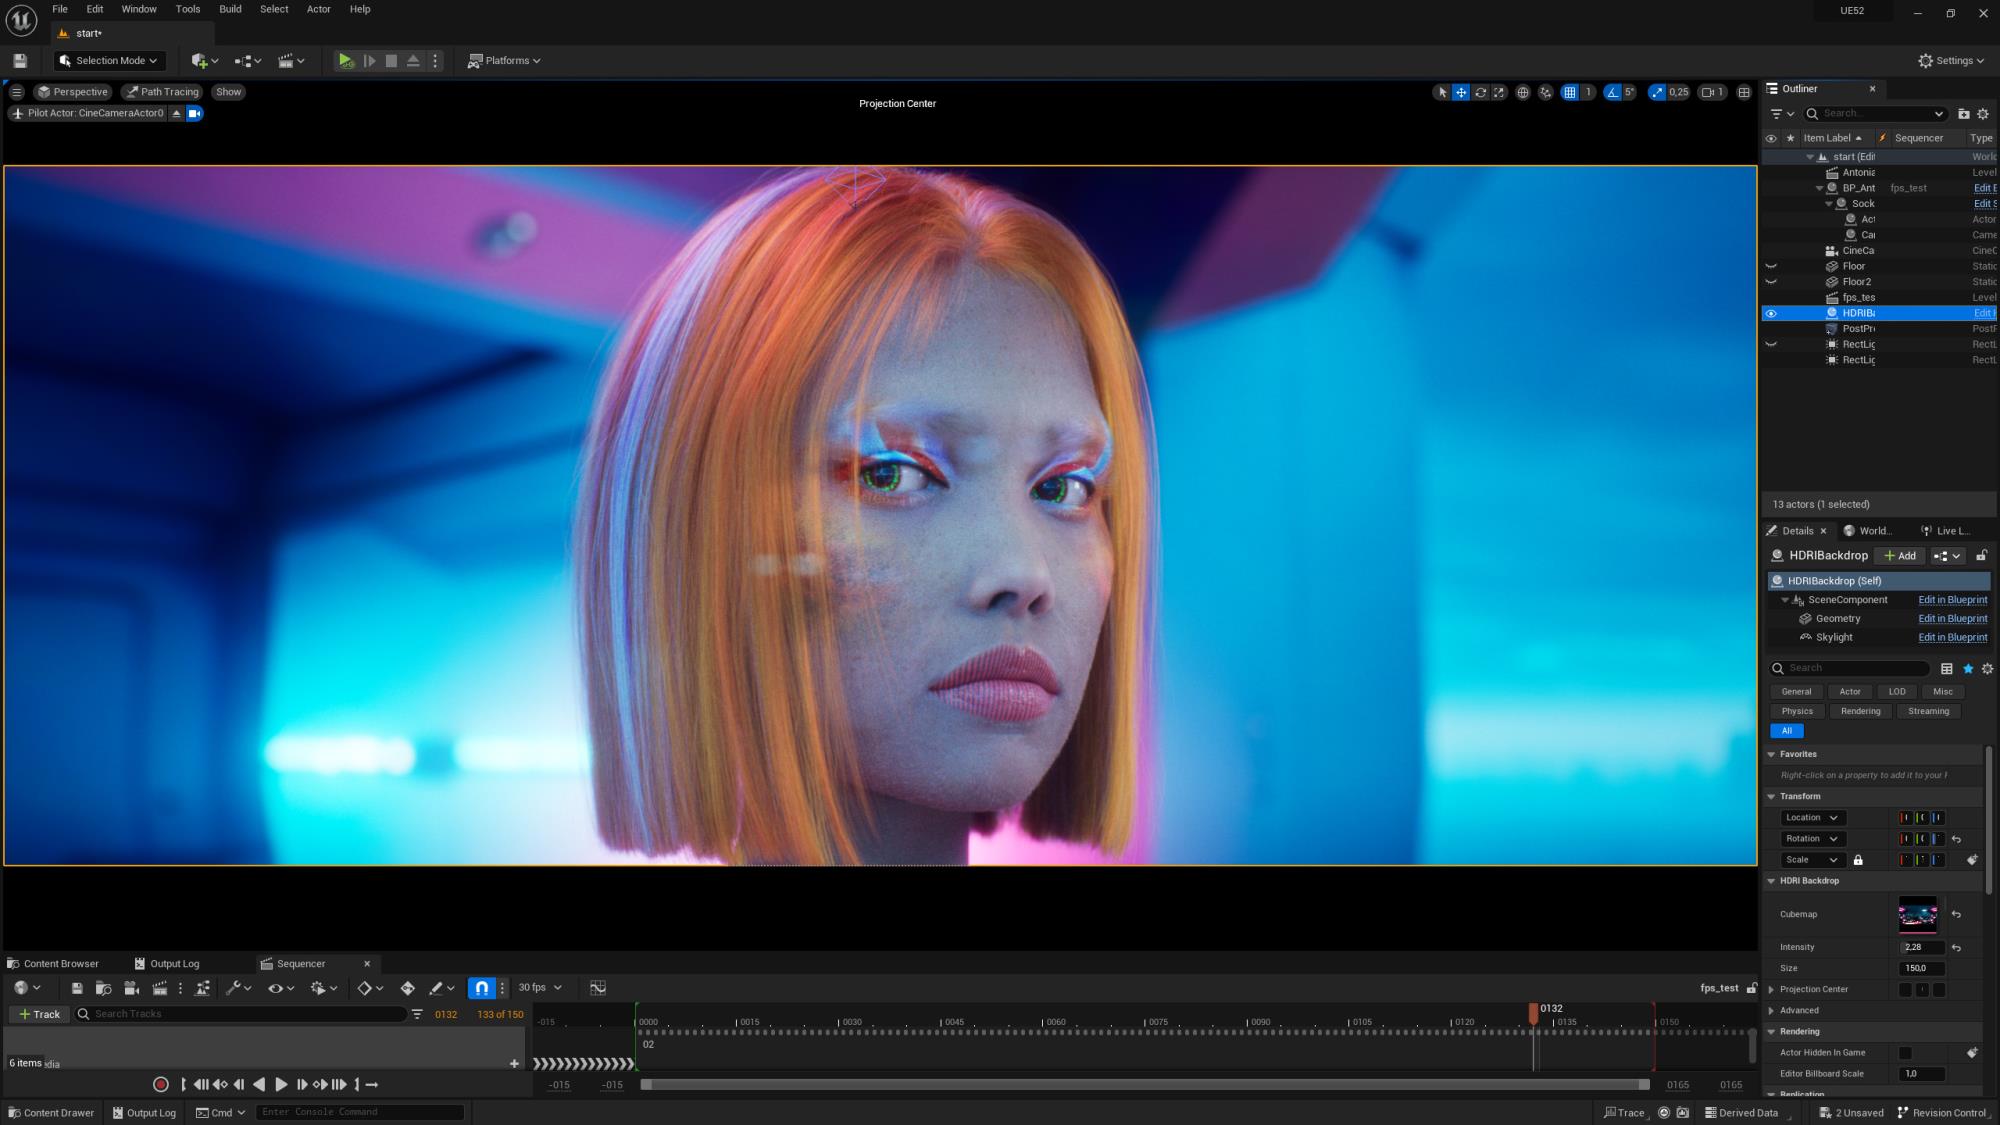Toggle scale snapping in the viewport
2000x1125 pixels.
(1657, 92)
